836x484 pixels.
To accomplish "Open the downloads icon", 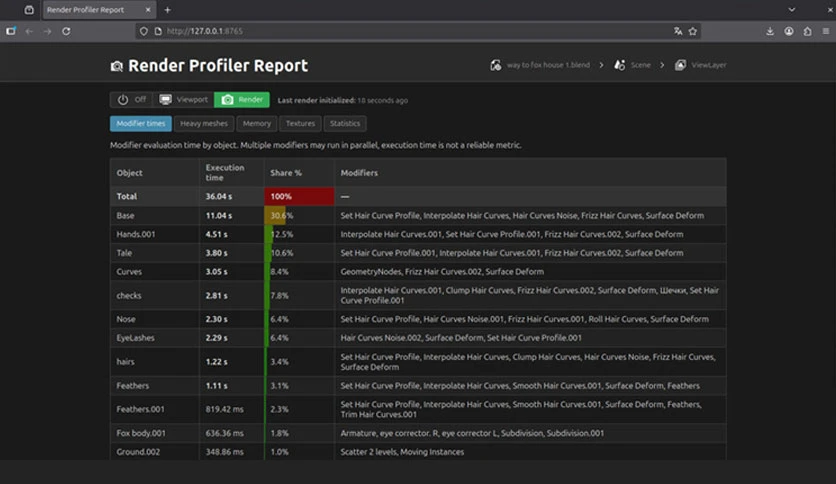I will pos(770,31).
